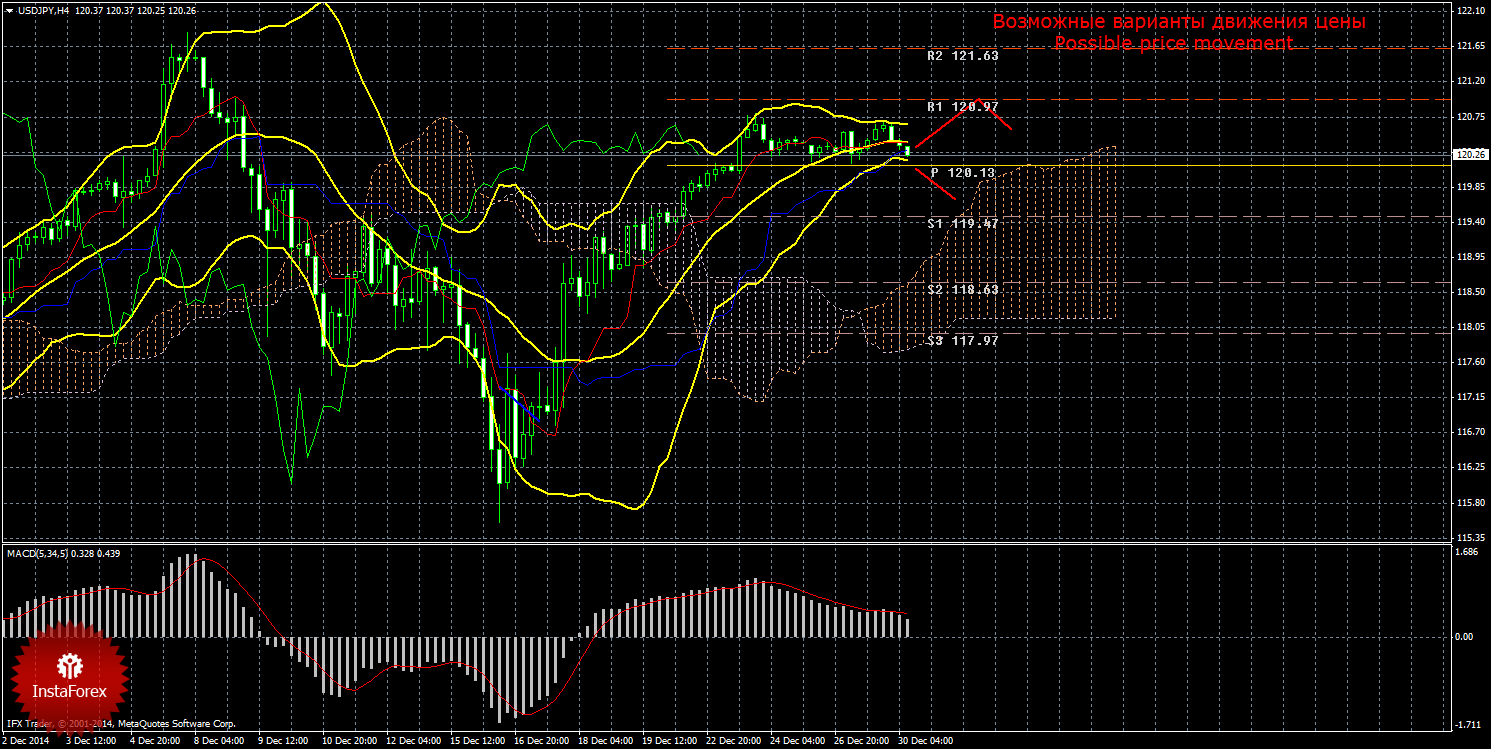The width and height of the screenshot is (1491, 749).
Task: Select 121.20 on the price axis
Action: tap(1470, 81)
